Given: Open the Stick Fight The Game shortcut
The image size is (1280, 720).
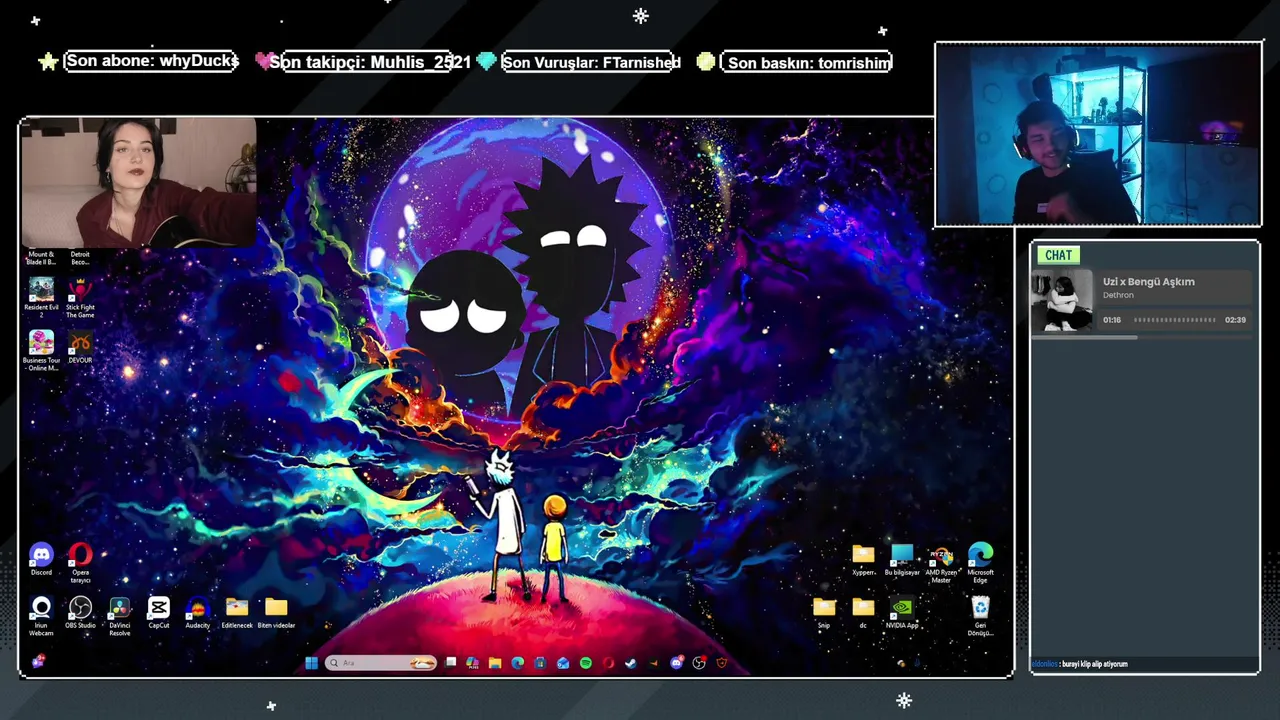Looking at the screenshot, I should pyautogui.click(x=80, y=297).
